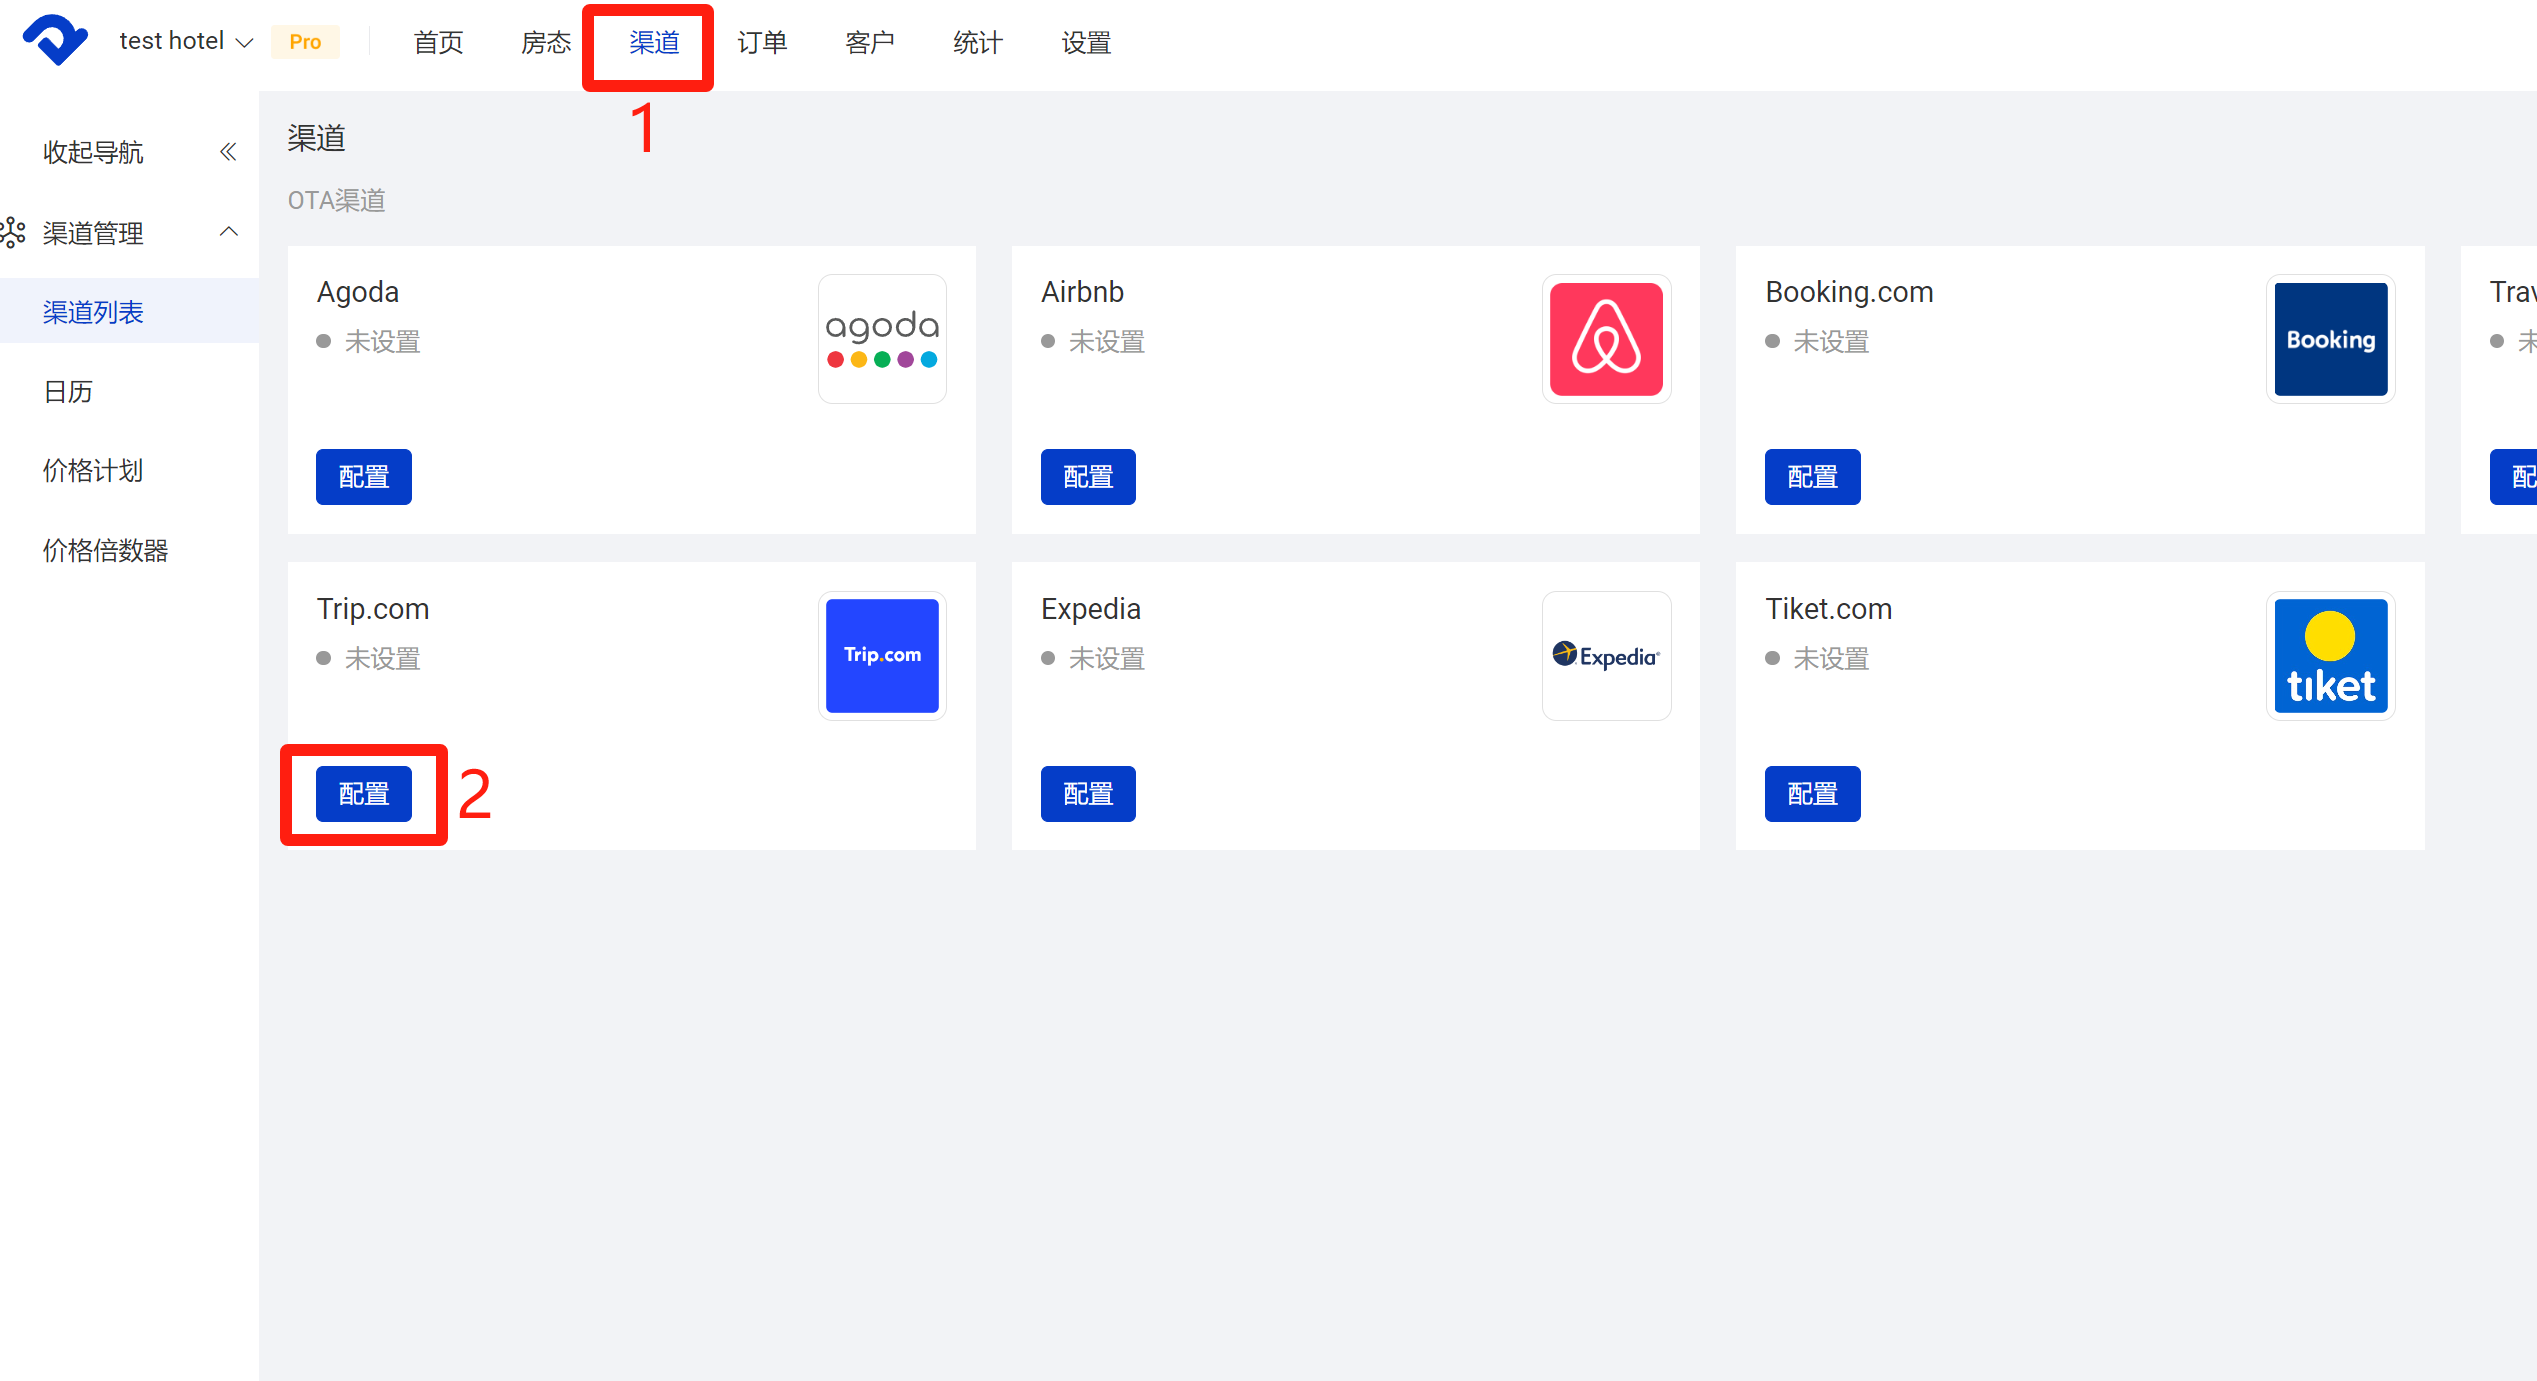Configure the Airbnb channel
The height and width of the screenshot is (1381, 2537).
[x=1088, y=477]
